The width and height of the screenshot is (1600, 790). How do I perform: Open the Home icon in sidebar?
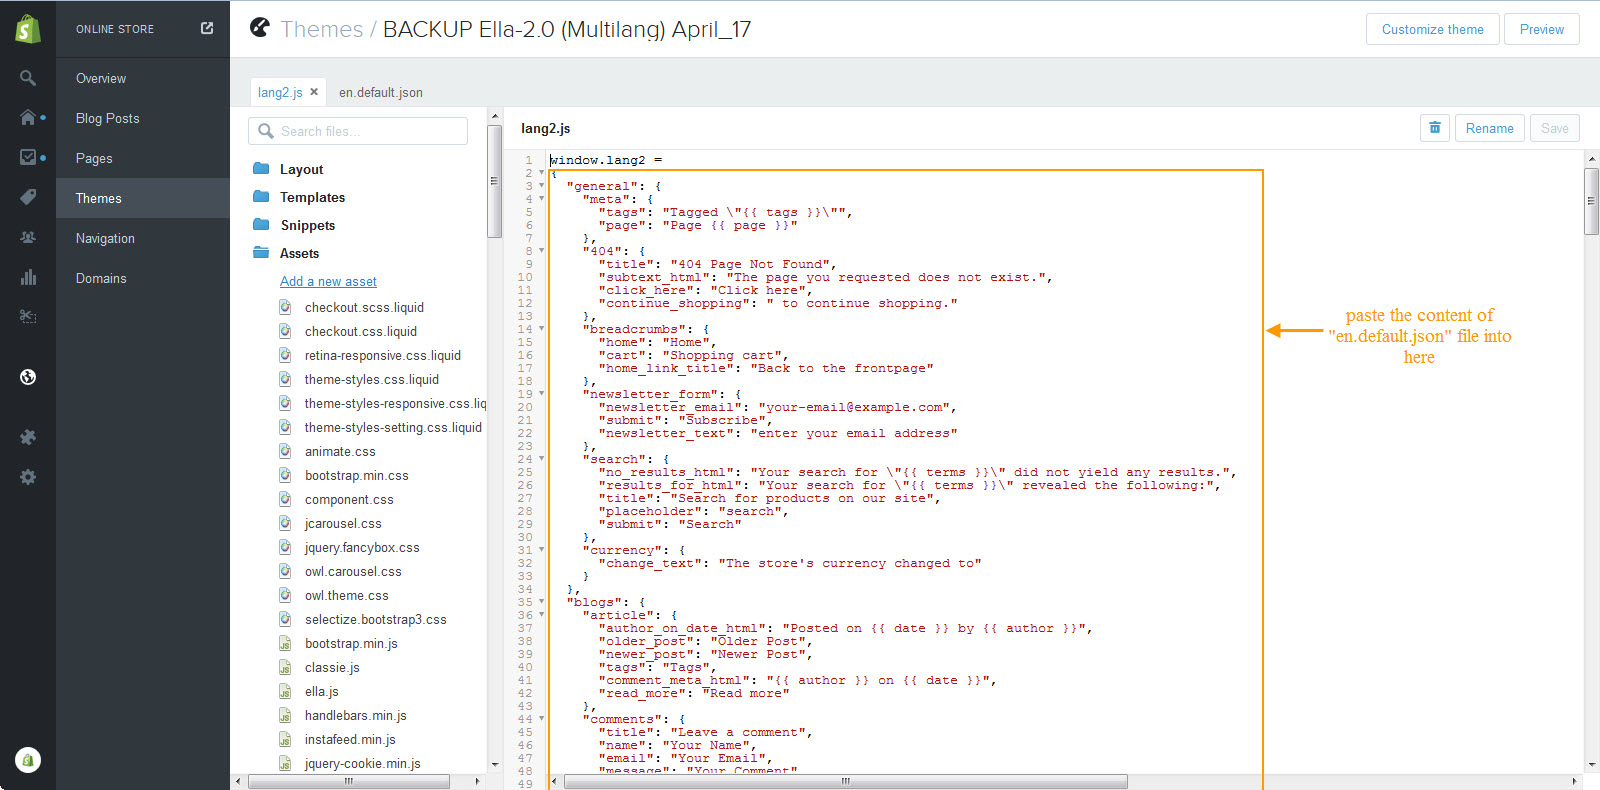coord(28,118)
